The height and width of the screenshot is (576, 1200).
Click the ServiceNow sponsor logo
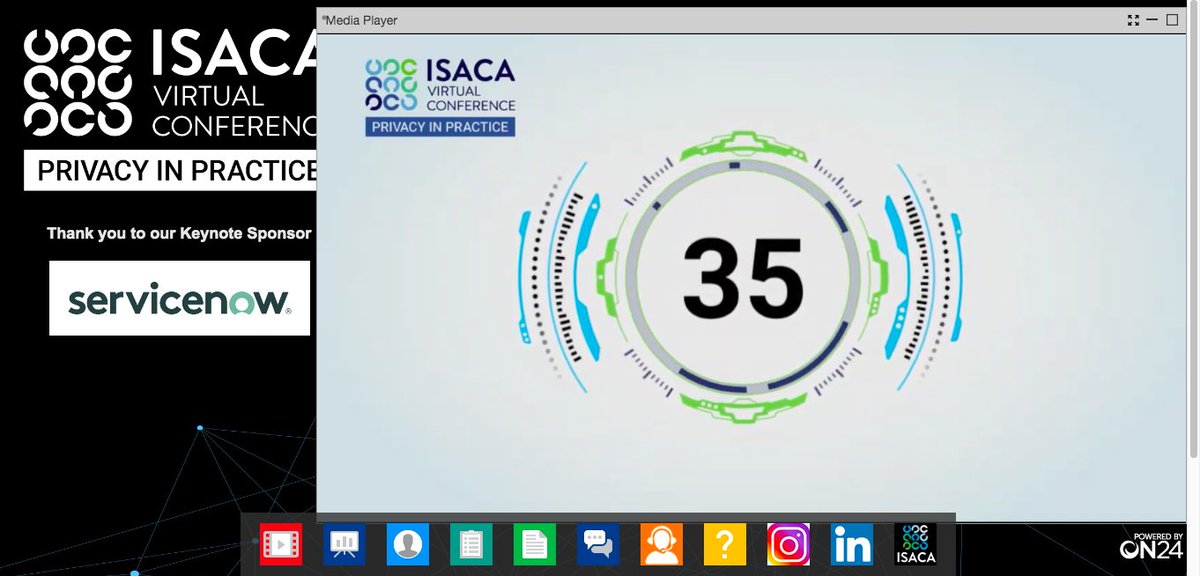179,297
